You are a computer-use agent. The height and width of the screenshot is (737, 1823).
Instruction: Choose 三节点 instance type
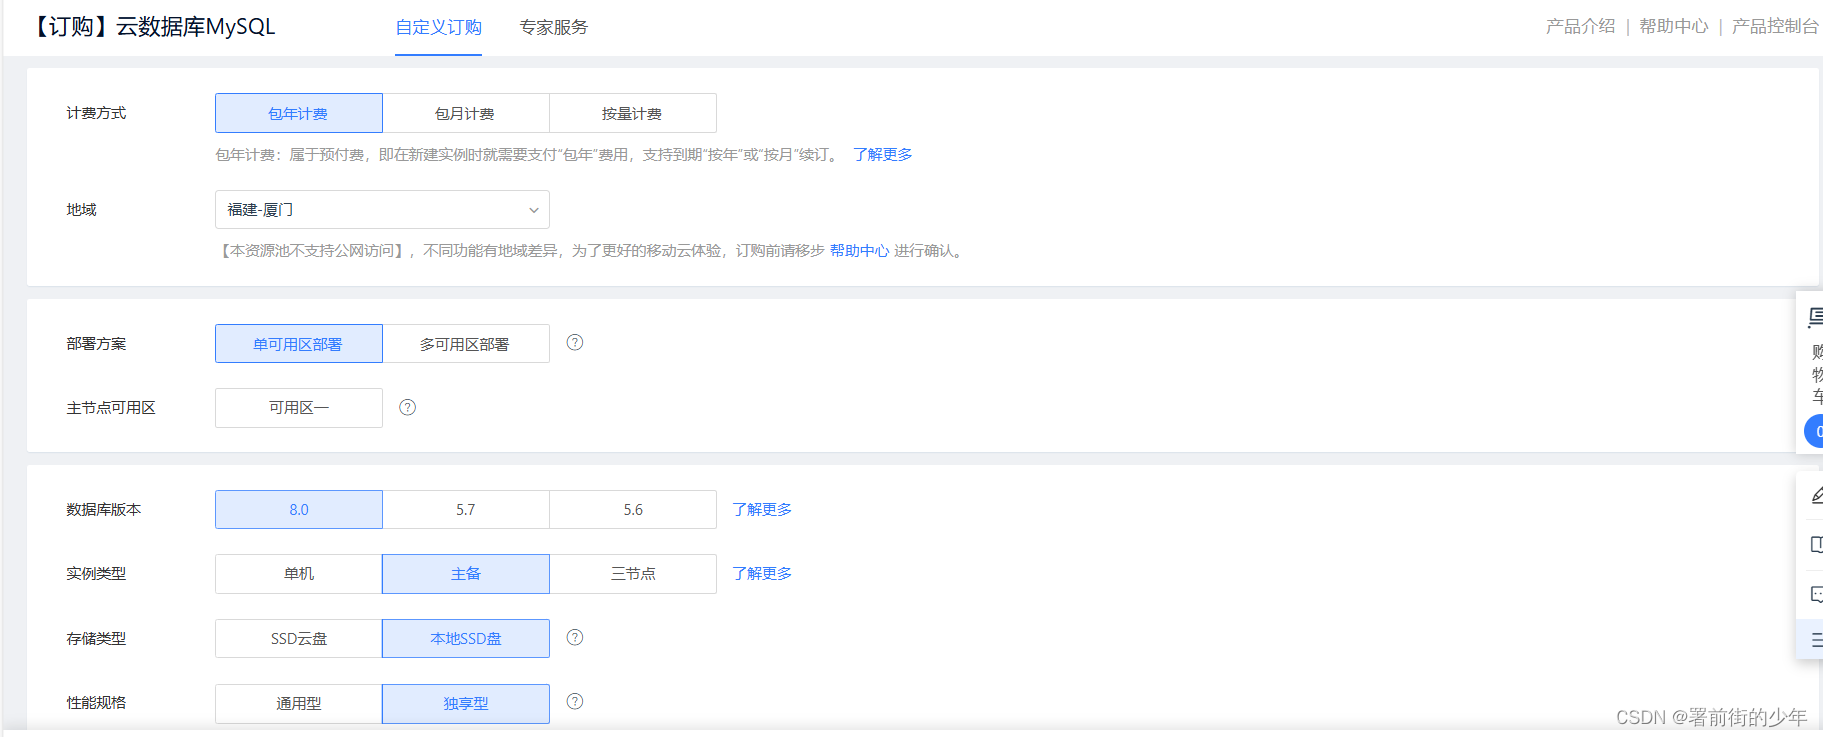[x=633, y=574]
